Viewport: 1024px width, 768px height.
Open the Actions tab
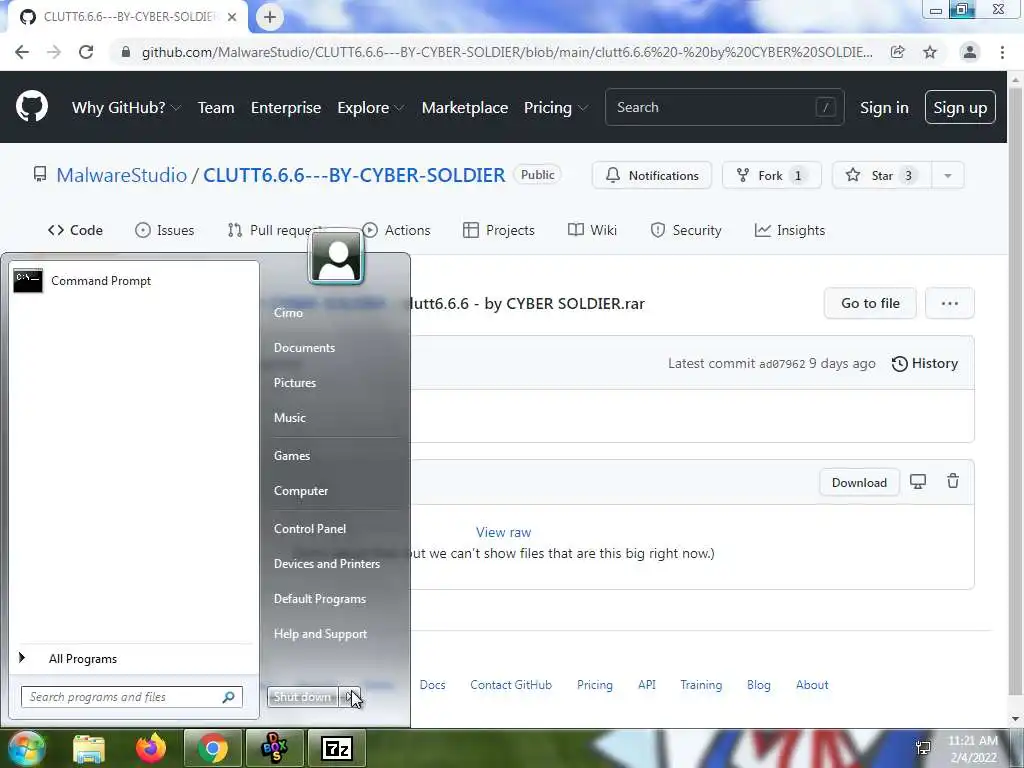pyautogui.click(x=398, y=230)
